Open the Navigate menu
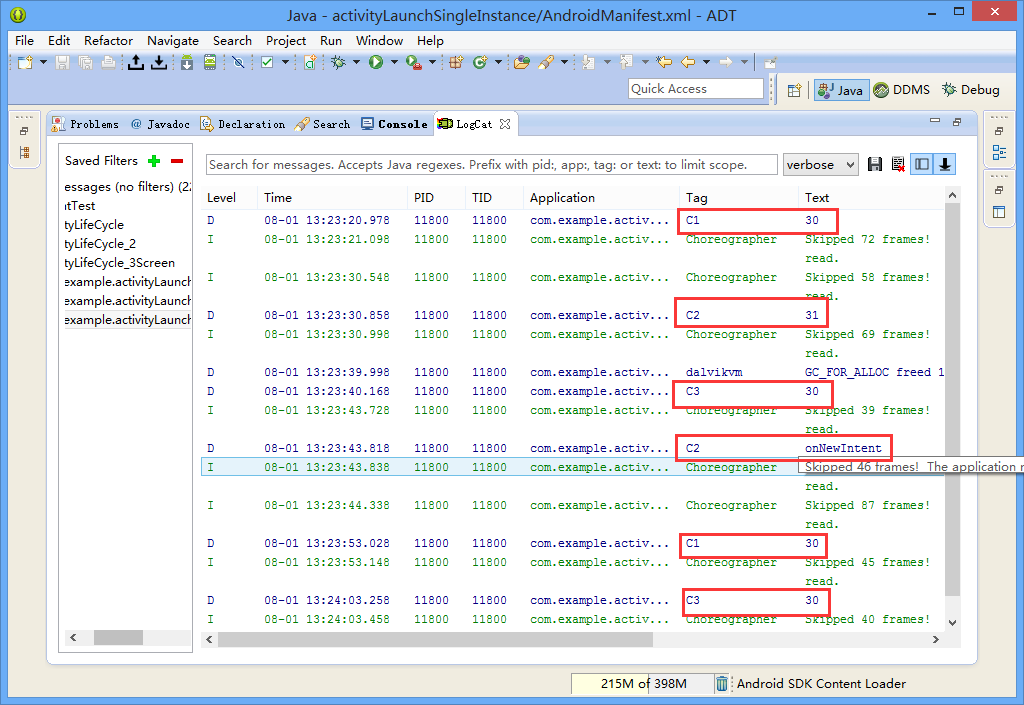This screenshot has height=705, width=1024. [173, 40]
